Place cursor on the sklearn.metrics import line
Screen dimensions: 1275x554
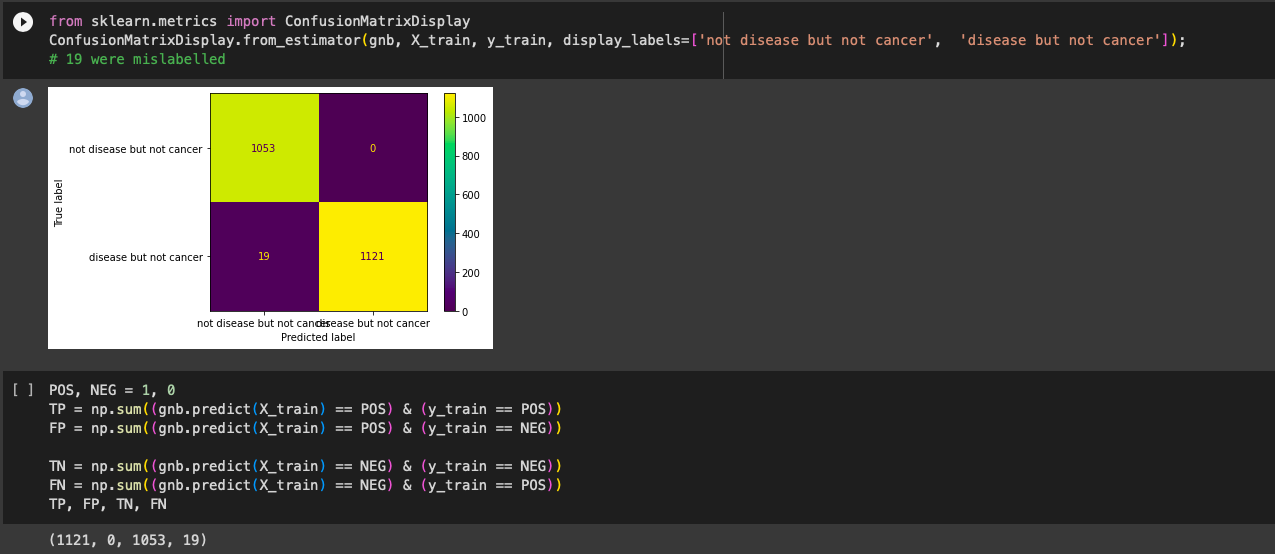(x=259, y=21)
